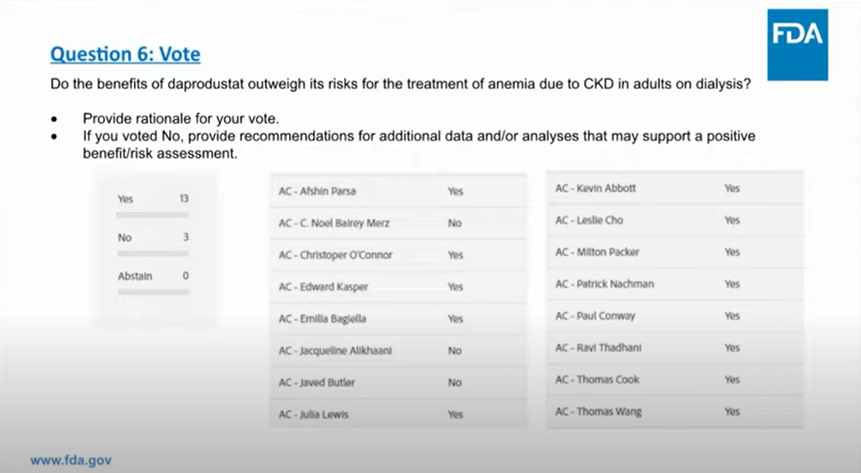Image resolution: width=861 pixels, height=473 pixels.
Task: Select the Abstain vote tally bar
Action: pyautogui.click(x=153, y=291)
